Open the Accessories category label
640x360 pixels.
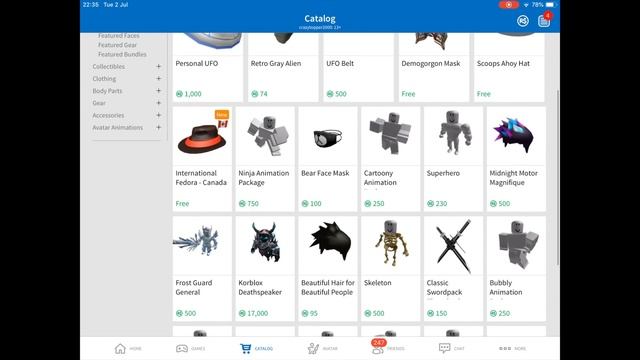(108, 115)
